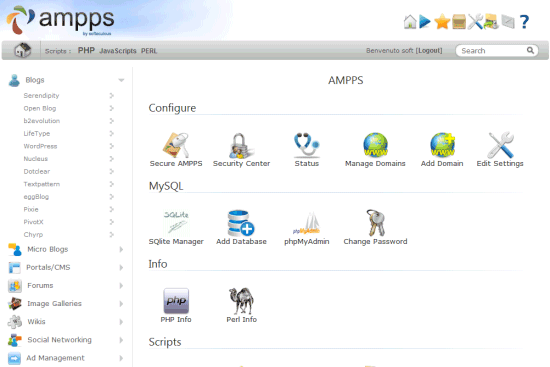Click the brown box icon in header
The height and width of the screenshot is (367, 550).
pyautogui.click(x=459, y=22)
